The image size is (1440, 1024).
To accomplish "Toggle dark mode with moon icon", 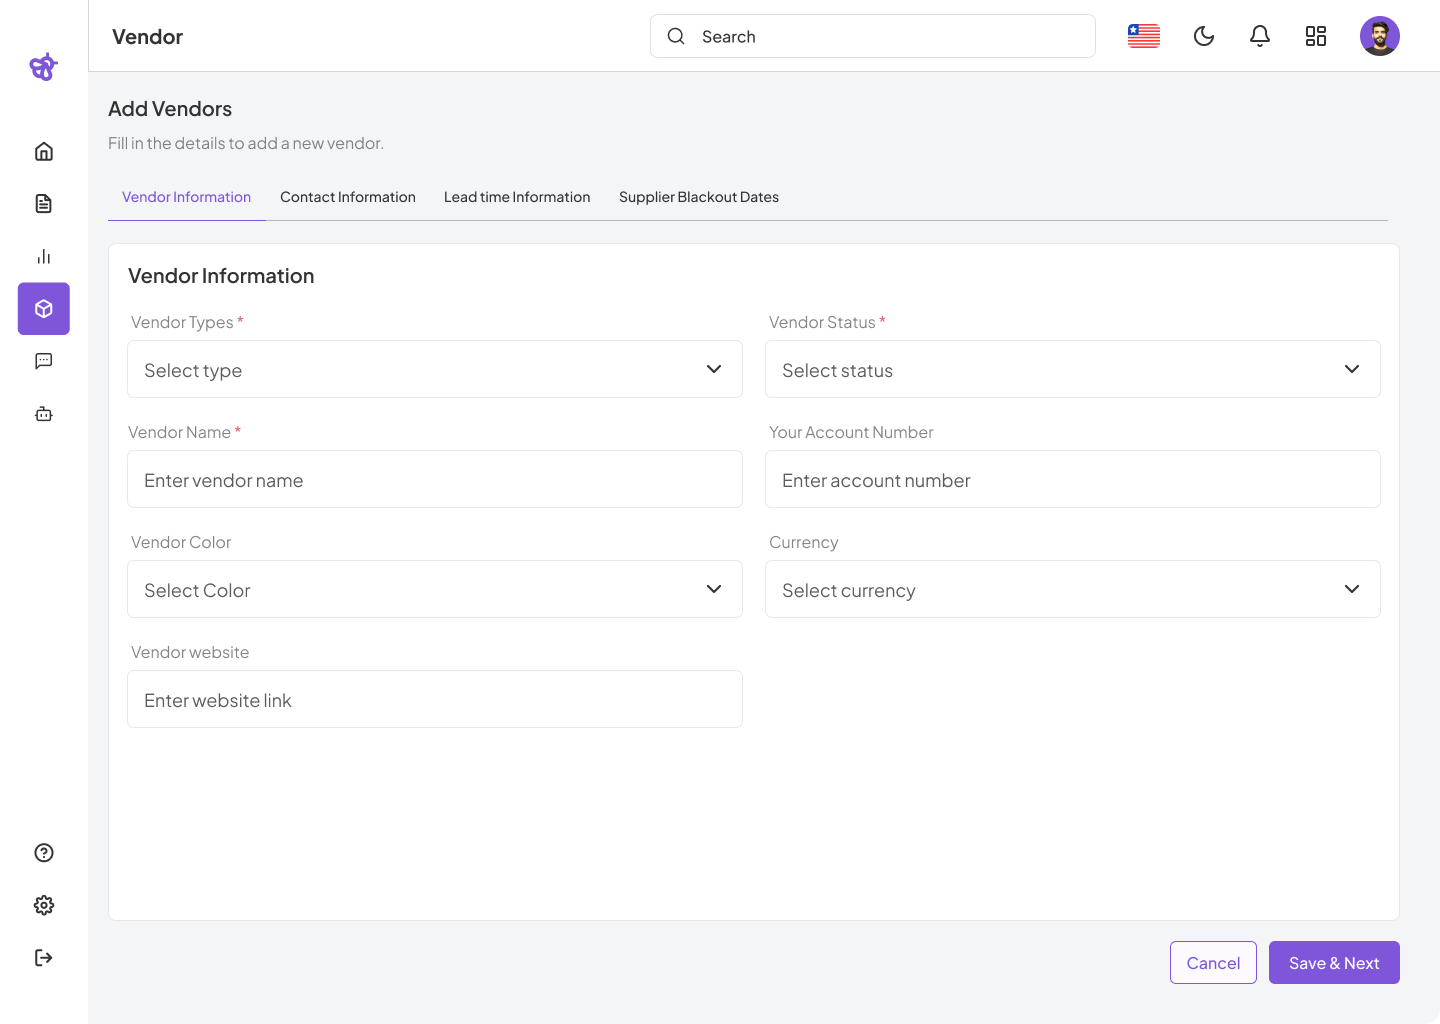I will coord(1204,37).
